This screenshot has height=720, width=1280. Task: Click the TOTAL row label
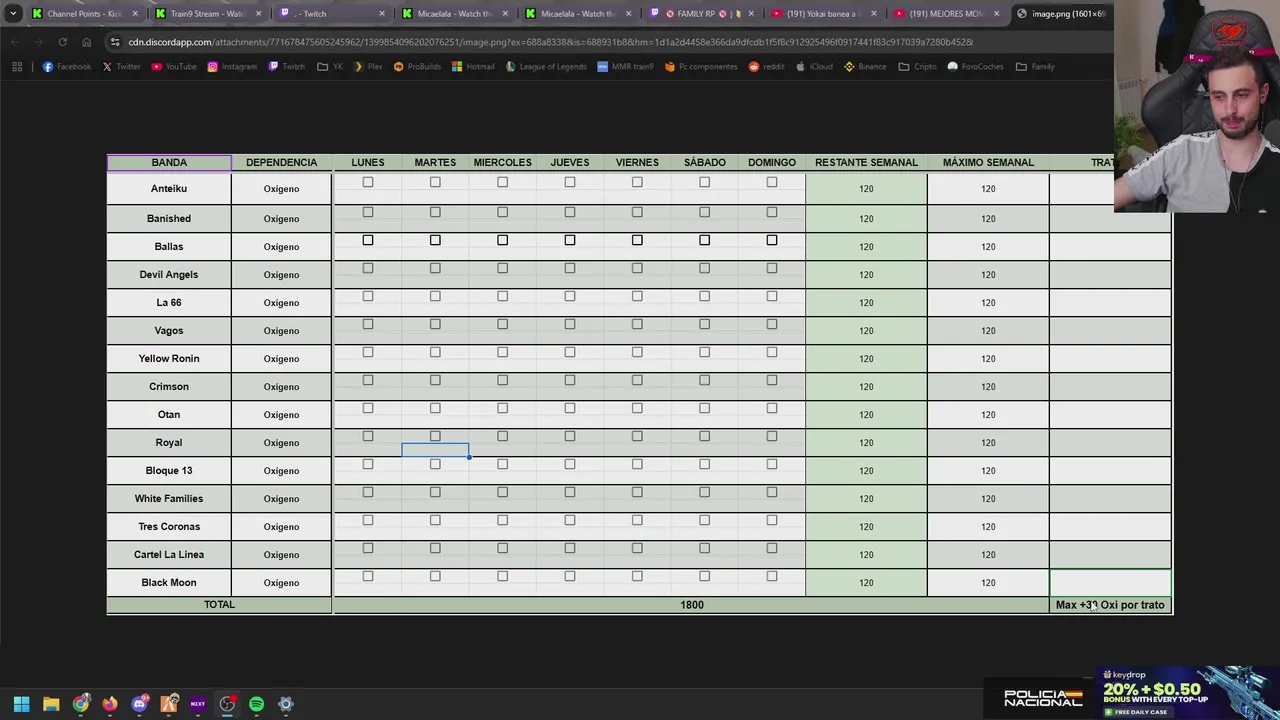pyautogui.click(x=219, y=605)
